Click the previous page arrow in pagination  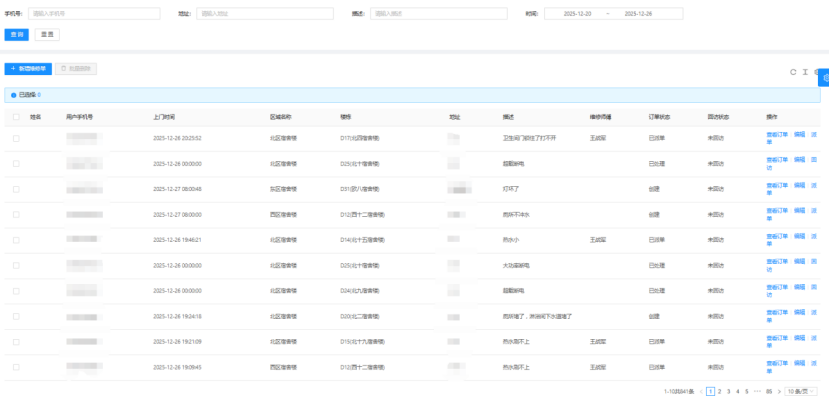701,391
